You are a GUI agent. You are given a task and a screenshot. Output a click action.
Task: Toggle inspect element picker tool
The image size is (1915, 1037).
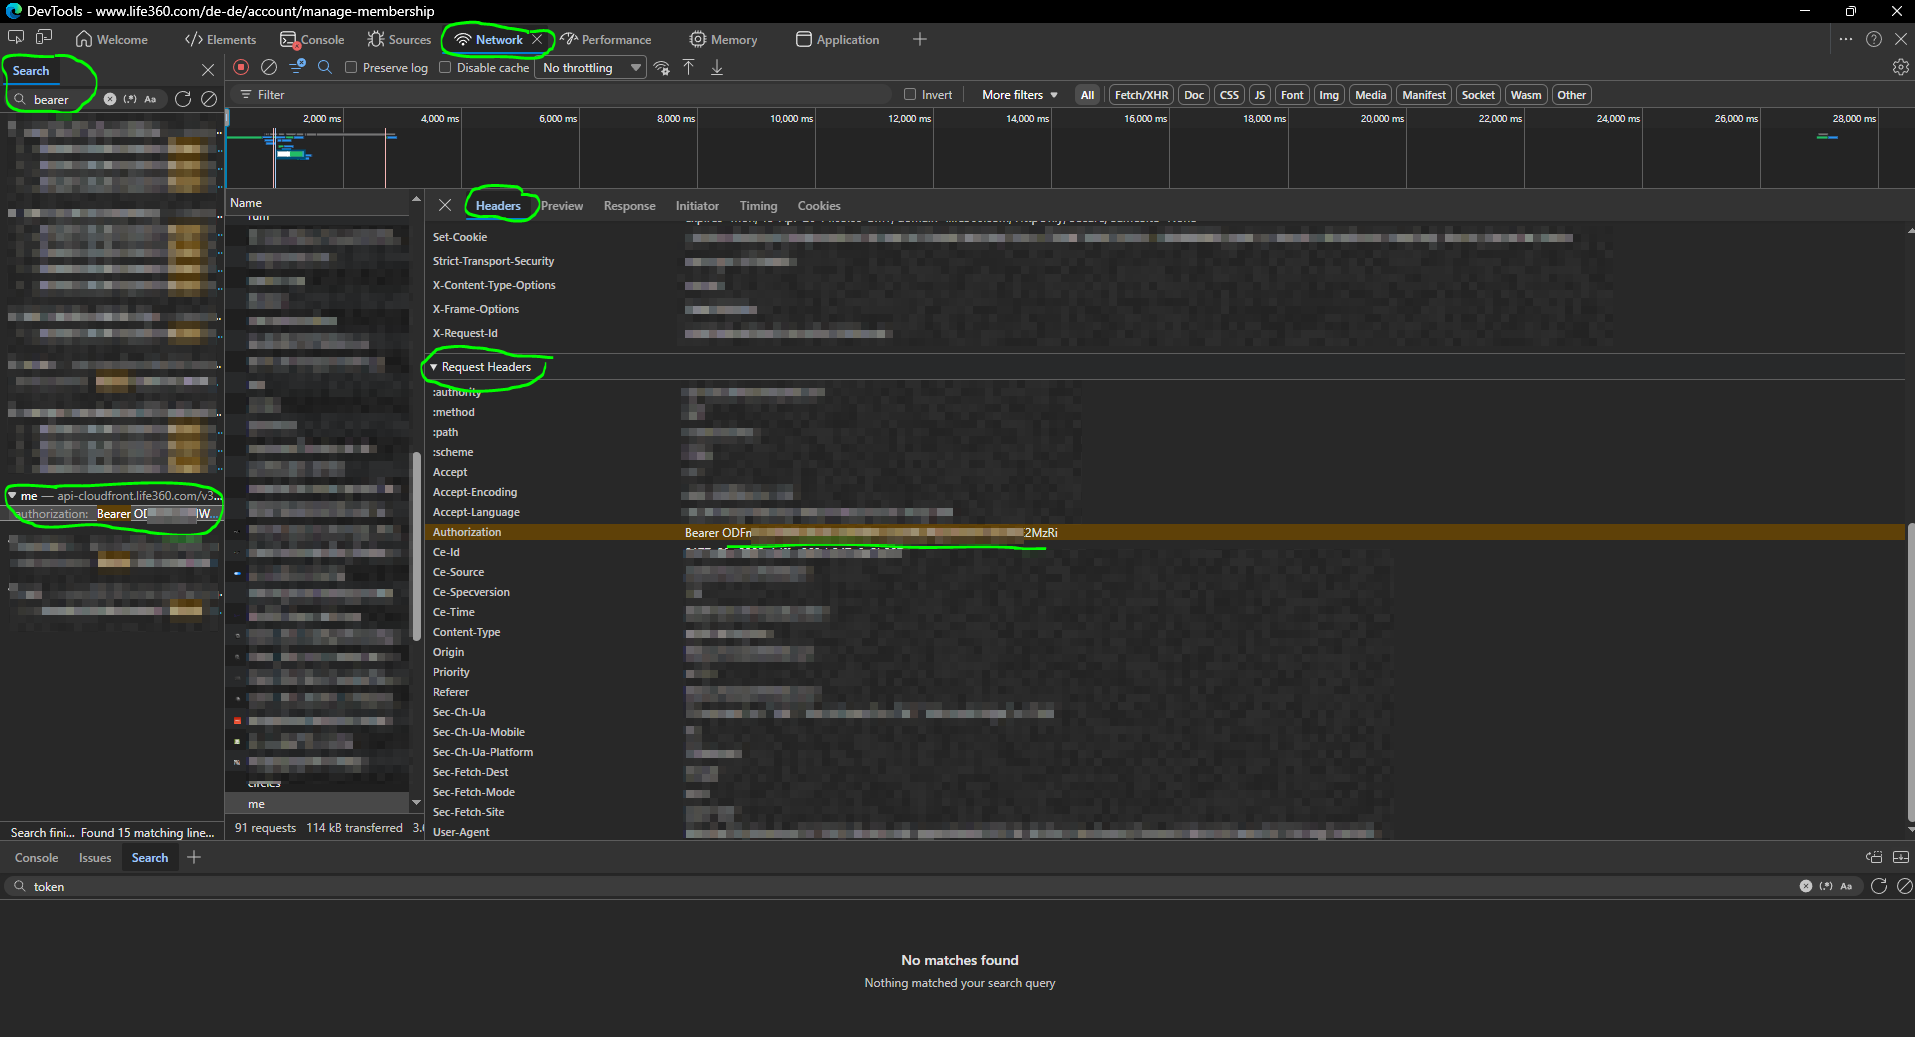click(x=16, y=39)
